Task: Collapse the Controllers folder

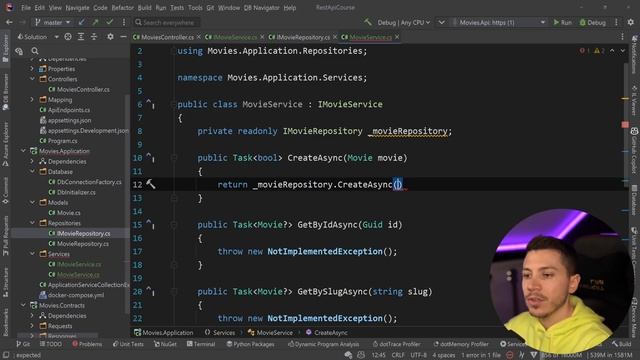Action: [32, 79]
